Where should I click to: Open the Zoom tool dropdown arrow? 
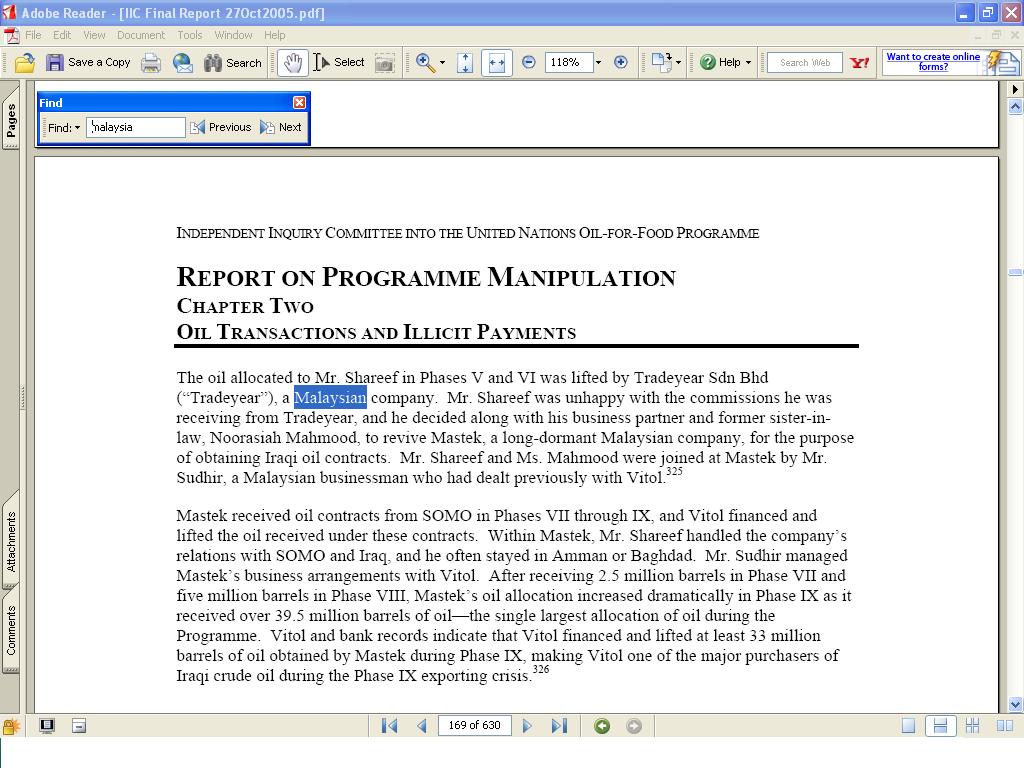tap(442, 63)
